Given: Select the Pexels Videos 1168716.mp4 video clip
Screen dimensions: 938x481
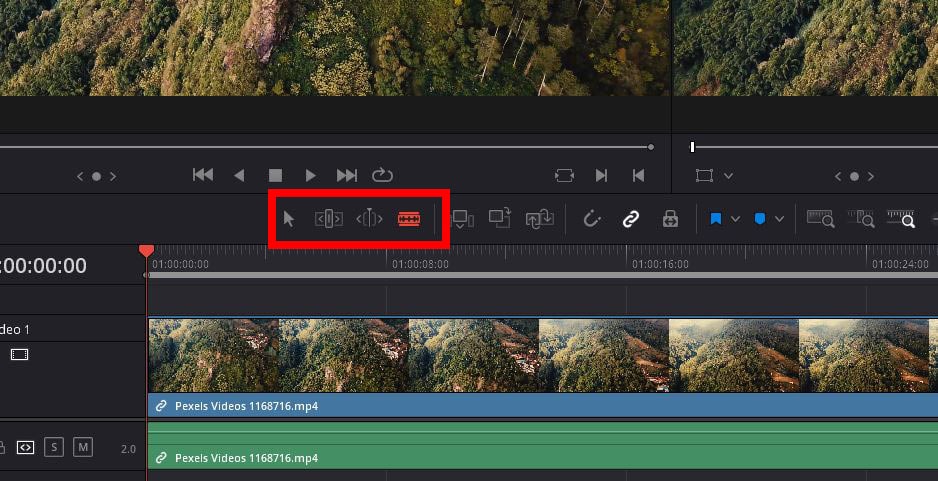Looking at the screenshot, I should (543, 367).
